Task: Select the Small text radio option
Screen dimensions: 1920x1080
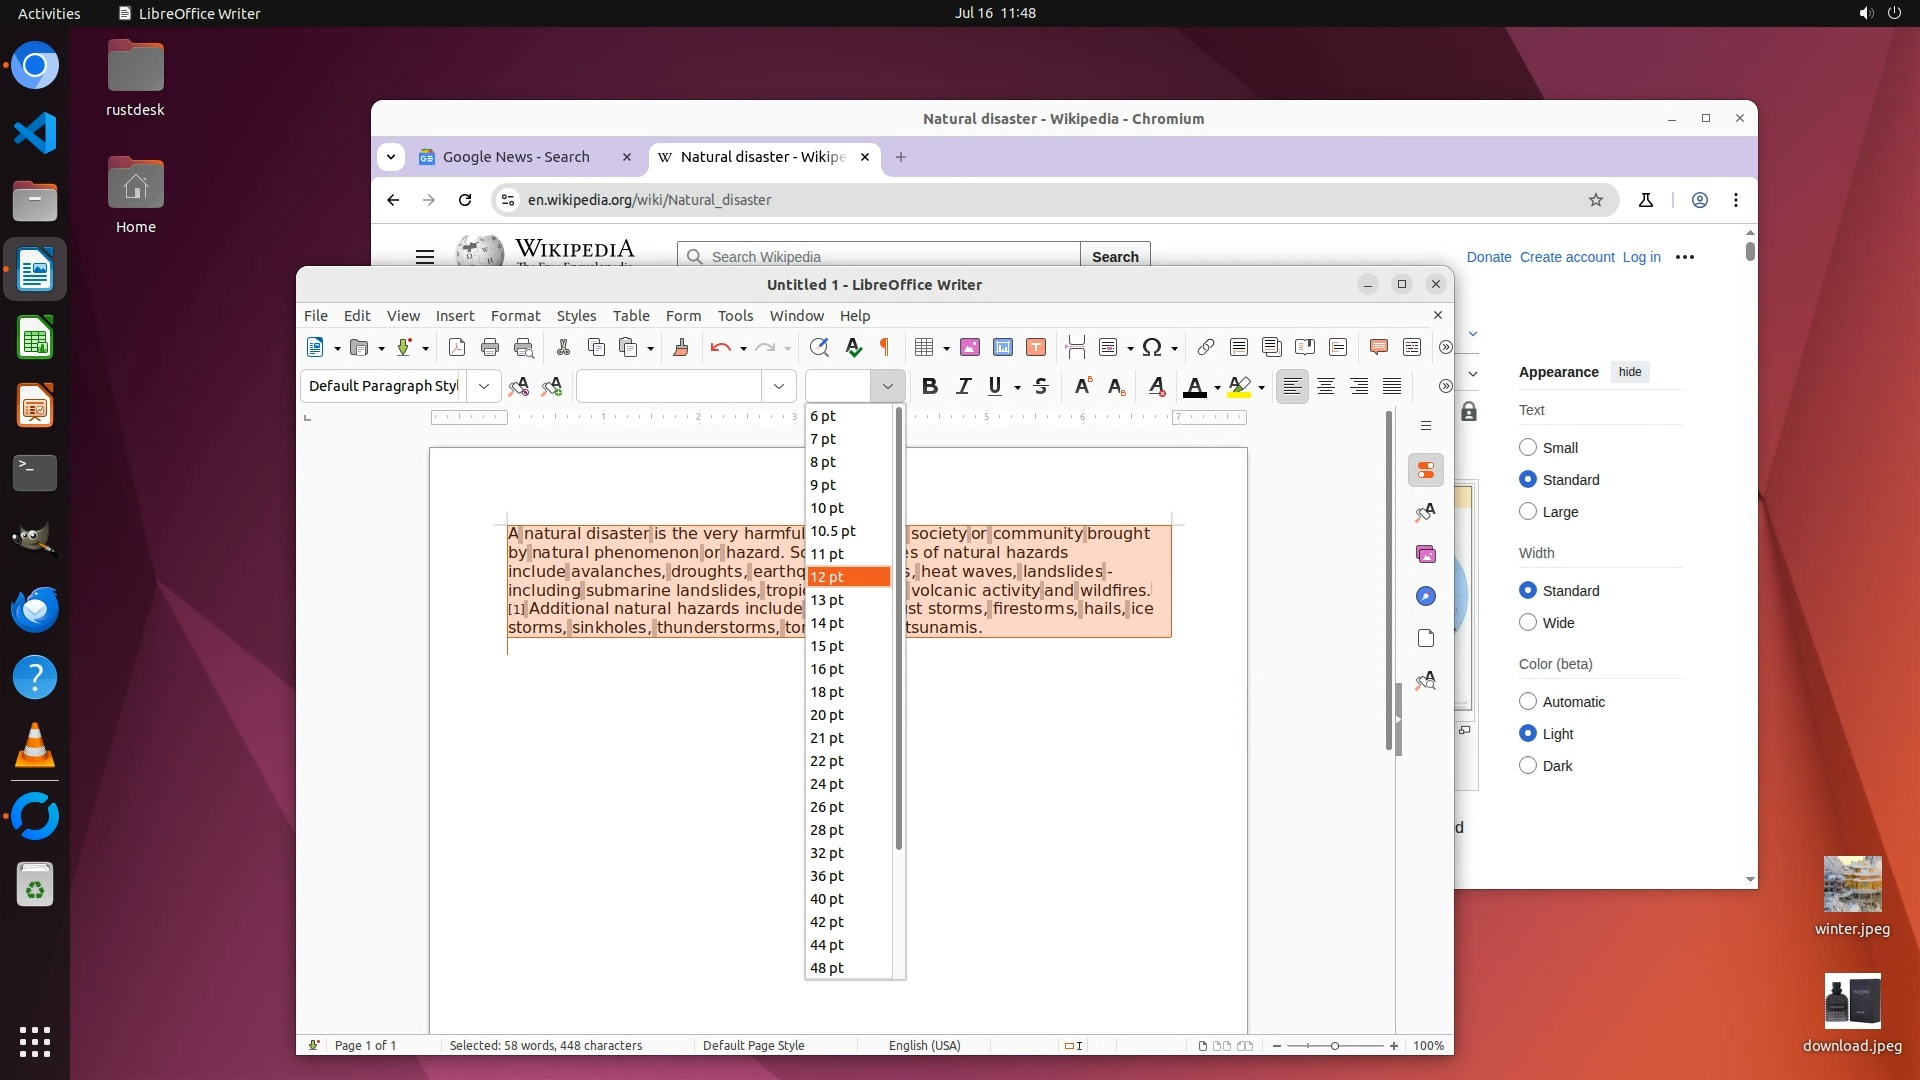Action: click(x=1528, y=447)
